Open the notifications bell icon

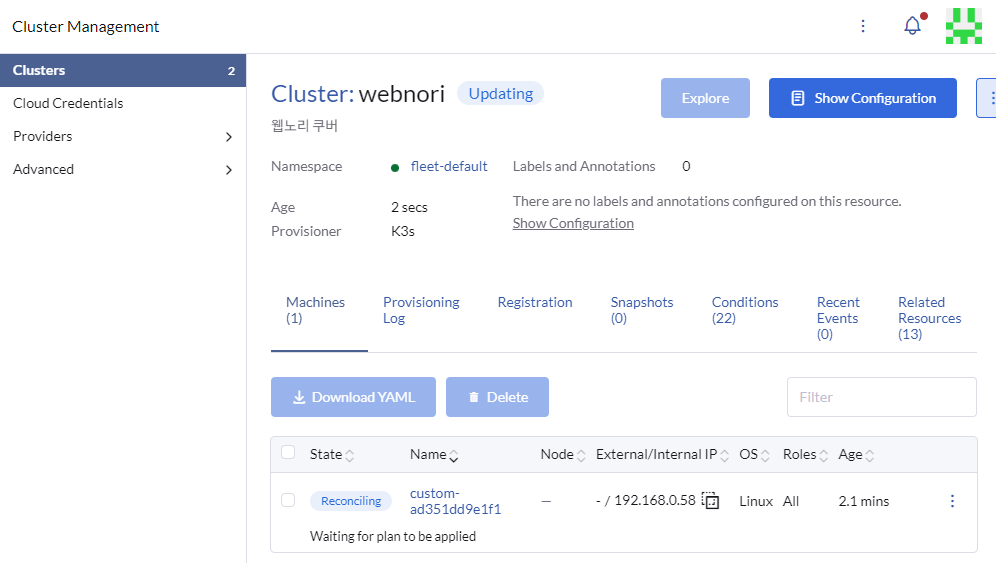click(x=912, y=26)
